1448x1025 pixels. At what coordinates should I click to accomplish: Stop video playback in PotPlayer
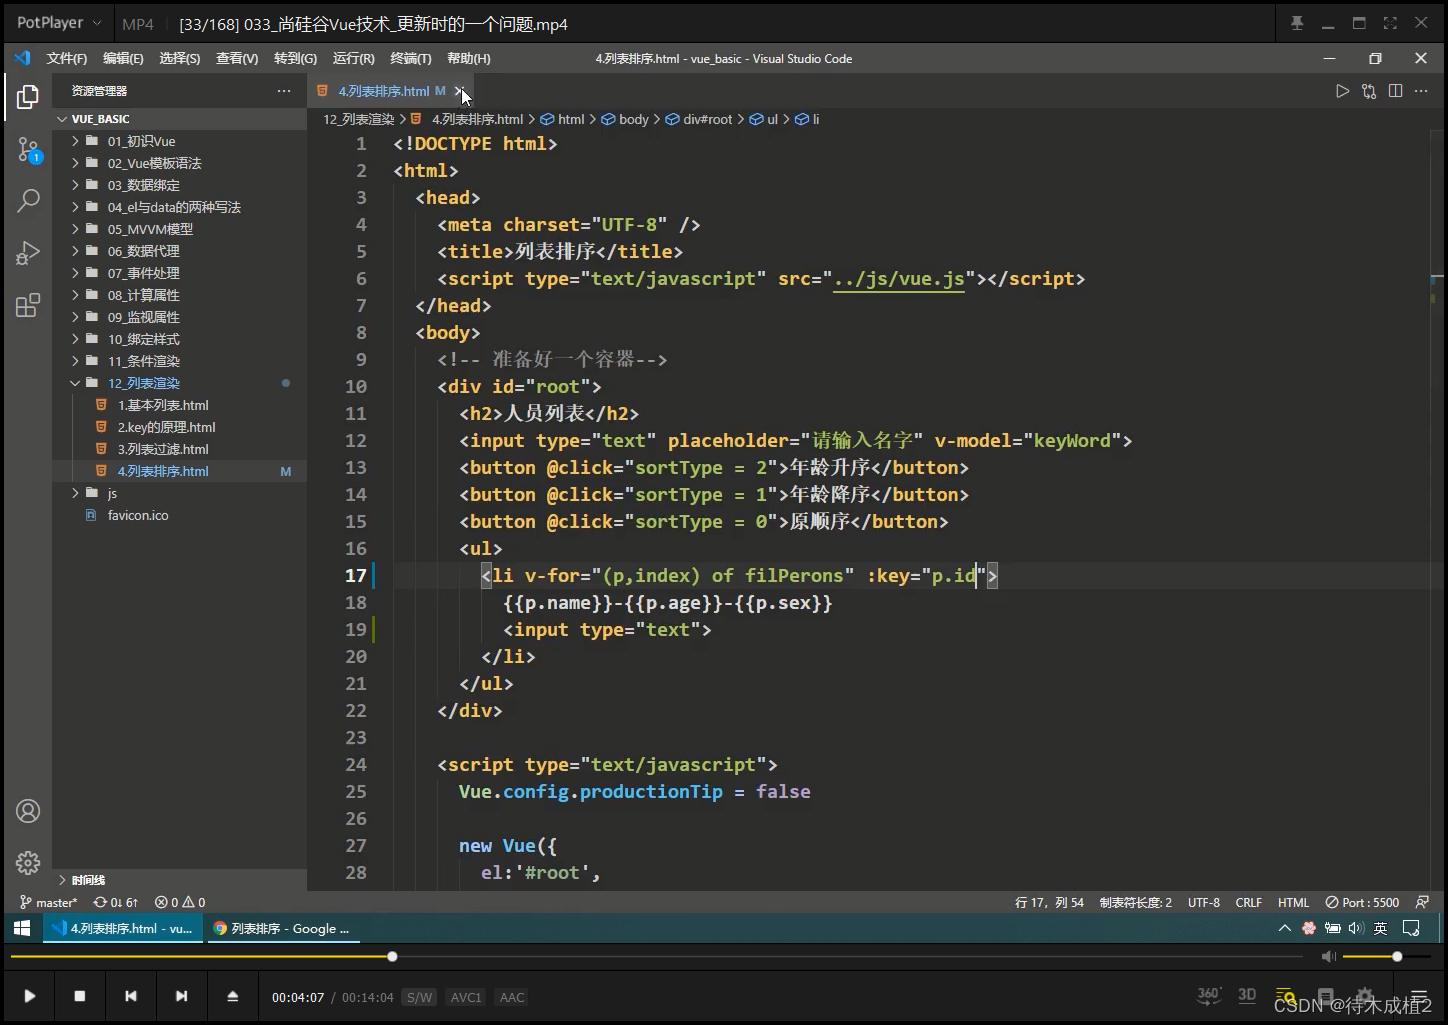click(x=80, y=996)
